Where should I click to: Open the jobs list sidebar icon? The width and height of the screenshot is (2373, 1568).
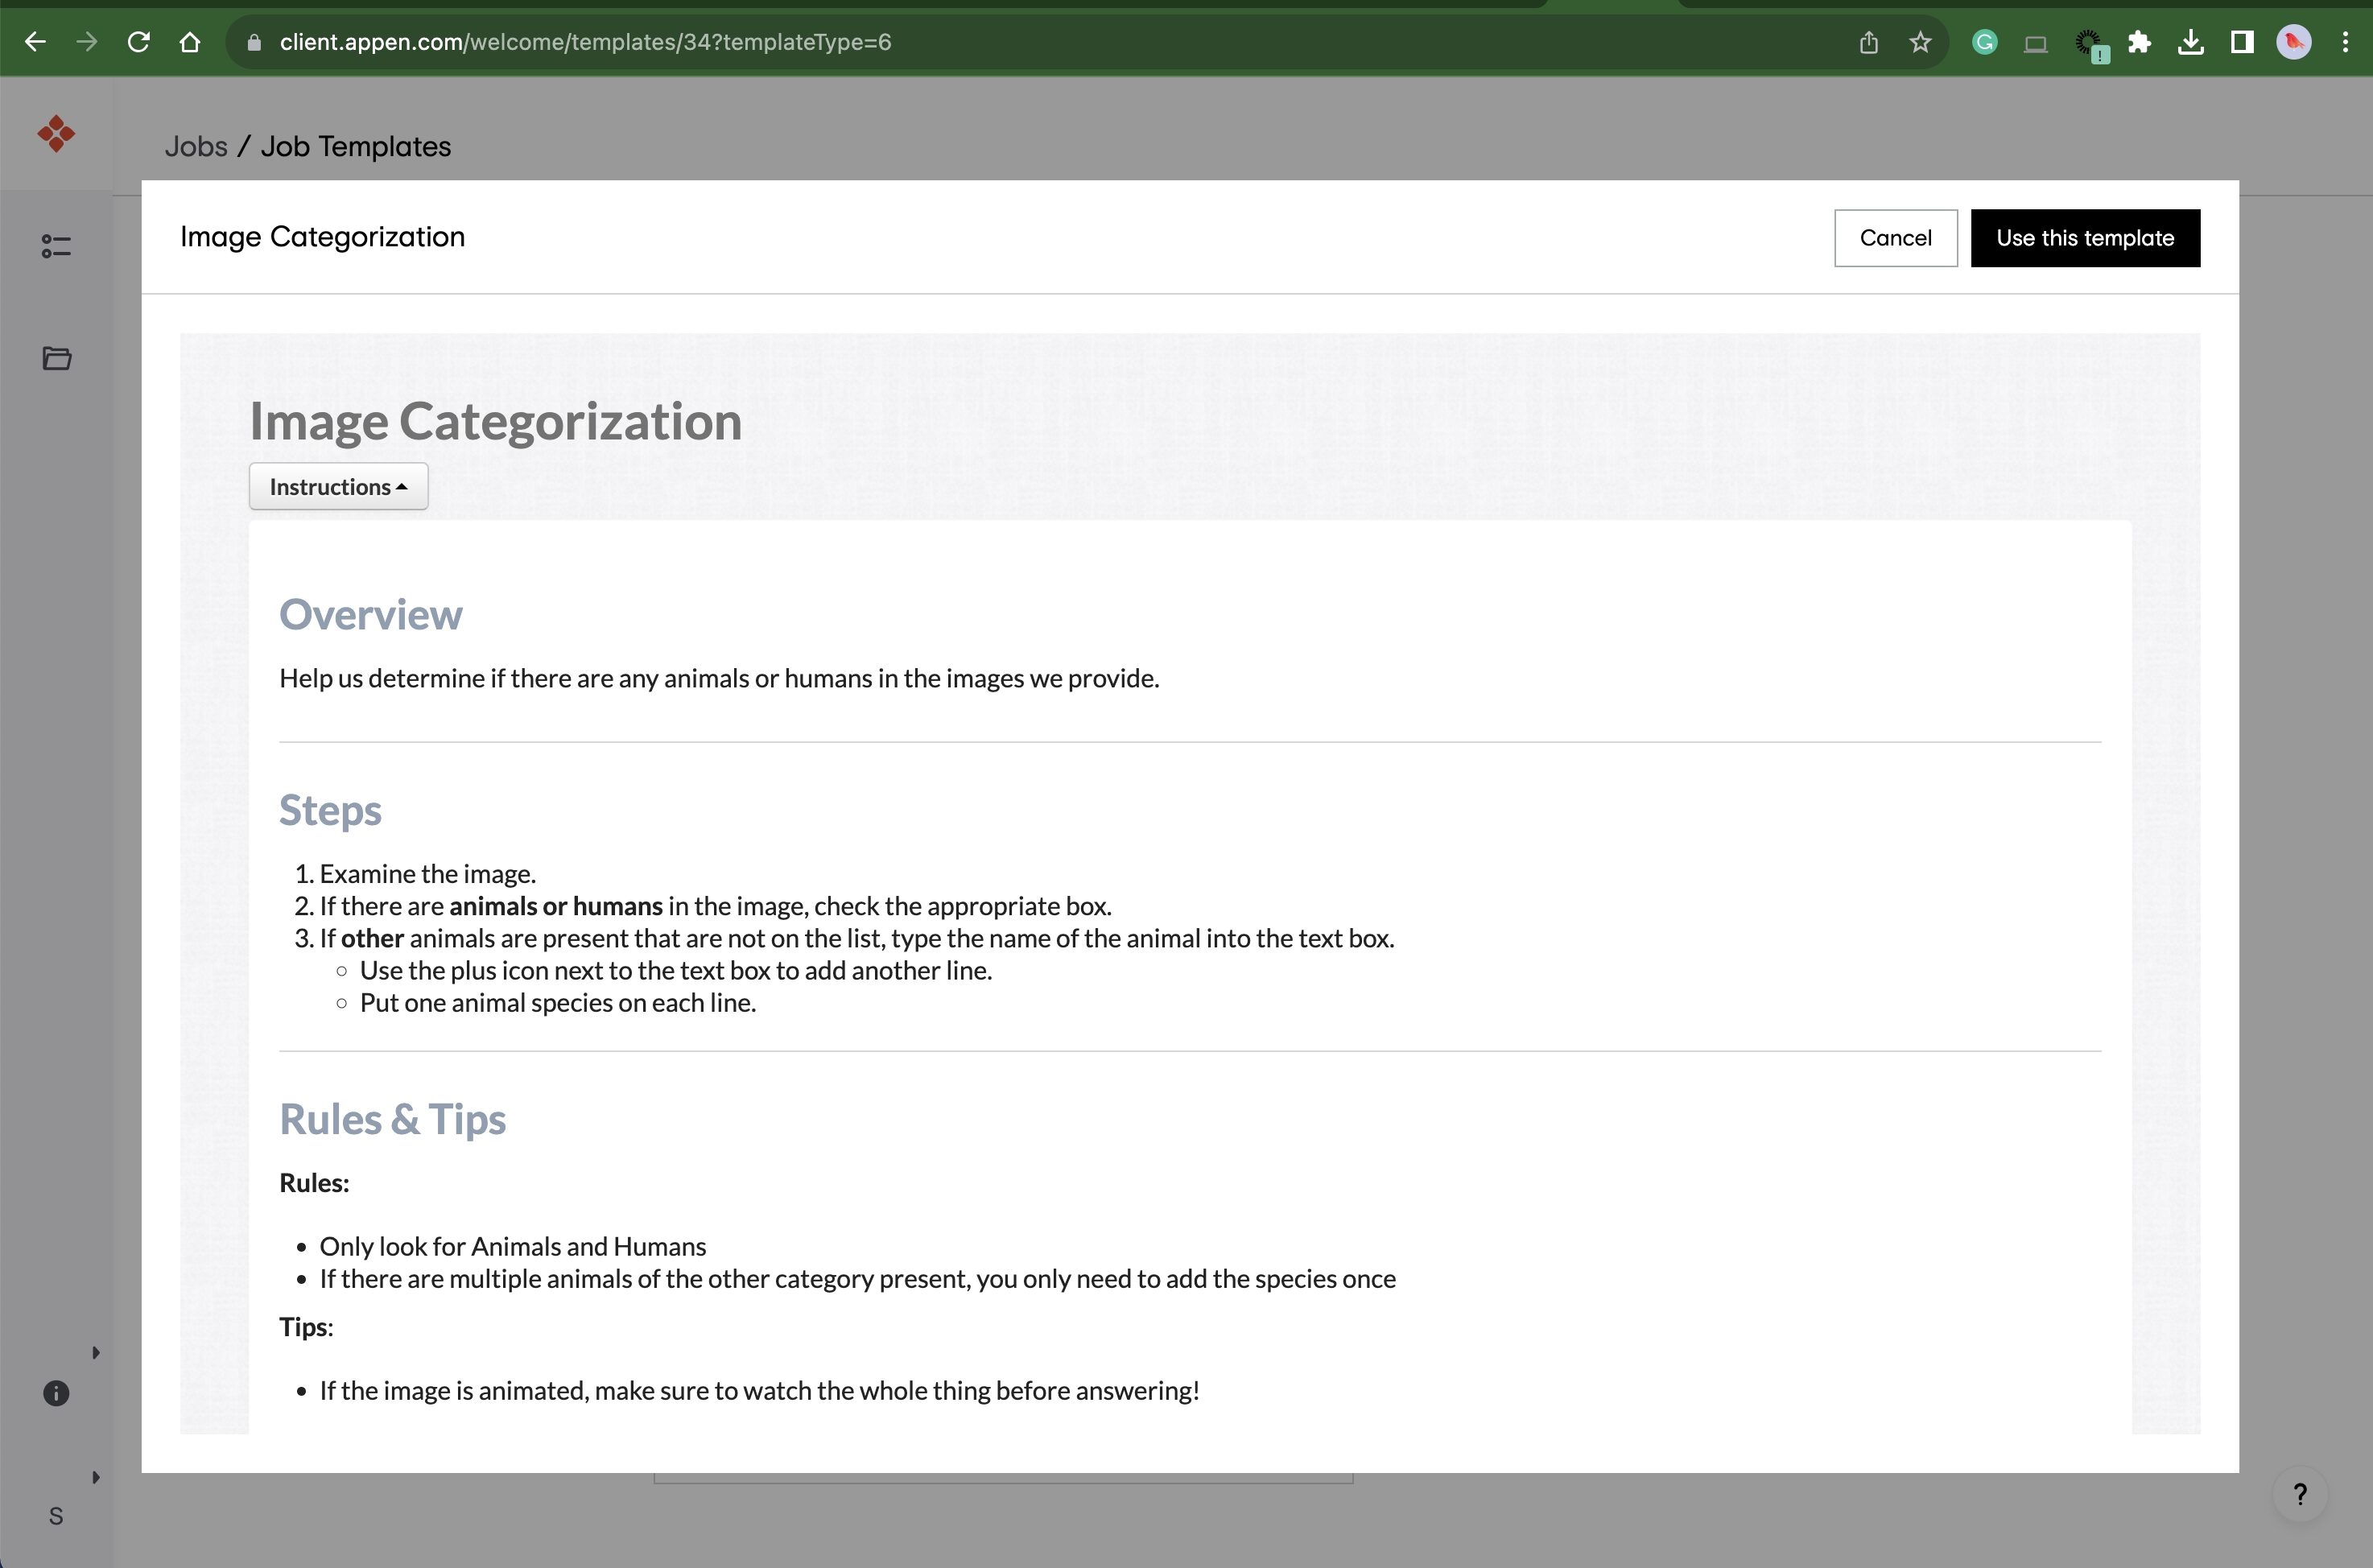(x=56, y=246)
